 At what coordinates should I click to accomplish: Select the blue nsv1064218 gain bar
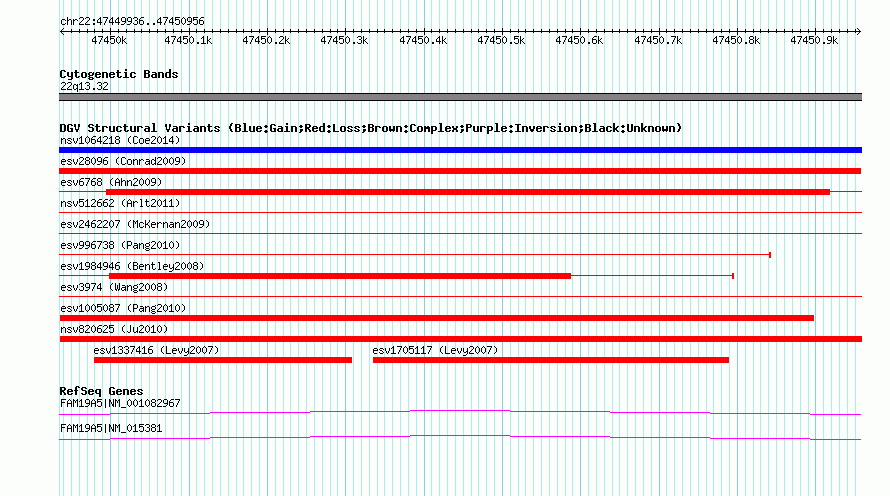click(460, 150)
